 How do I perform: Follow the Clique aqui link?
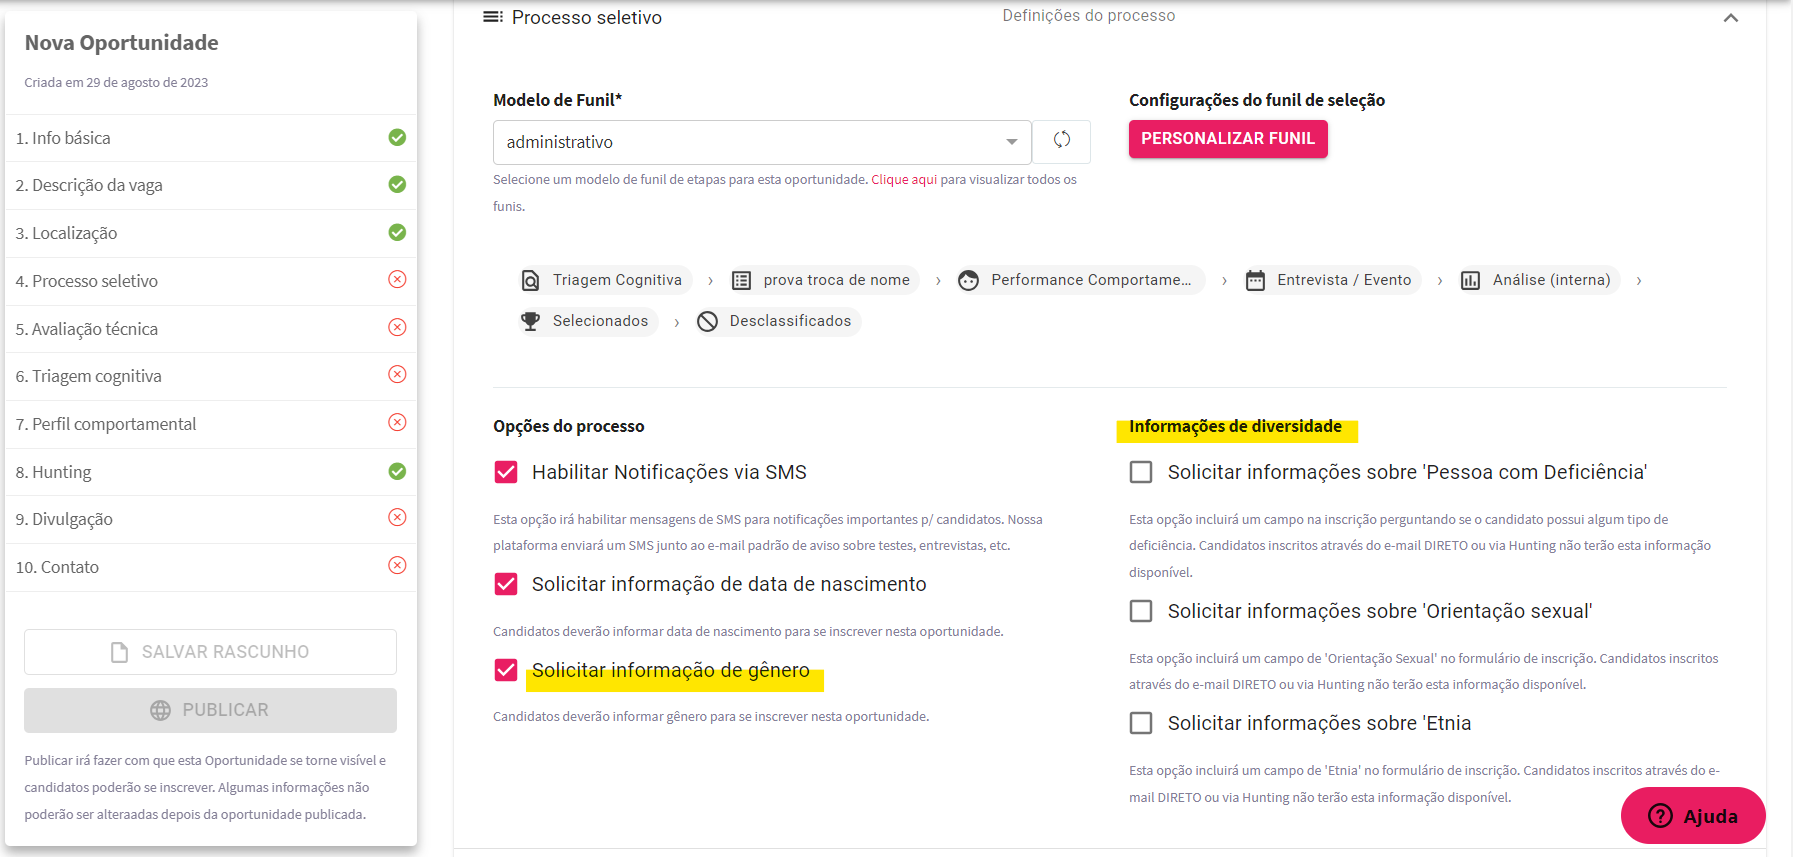(x=904, y=180)
